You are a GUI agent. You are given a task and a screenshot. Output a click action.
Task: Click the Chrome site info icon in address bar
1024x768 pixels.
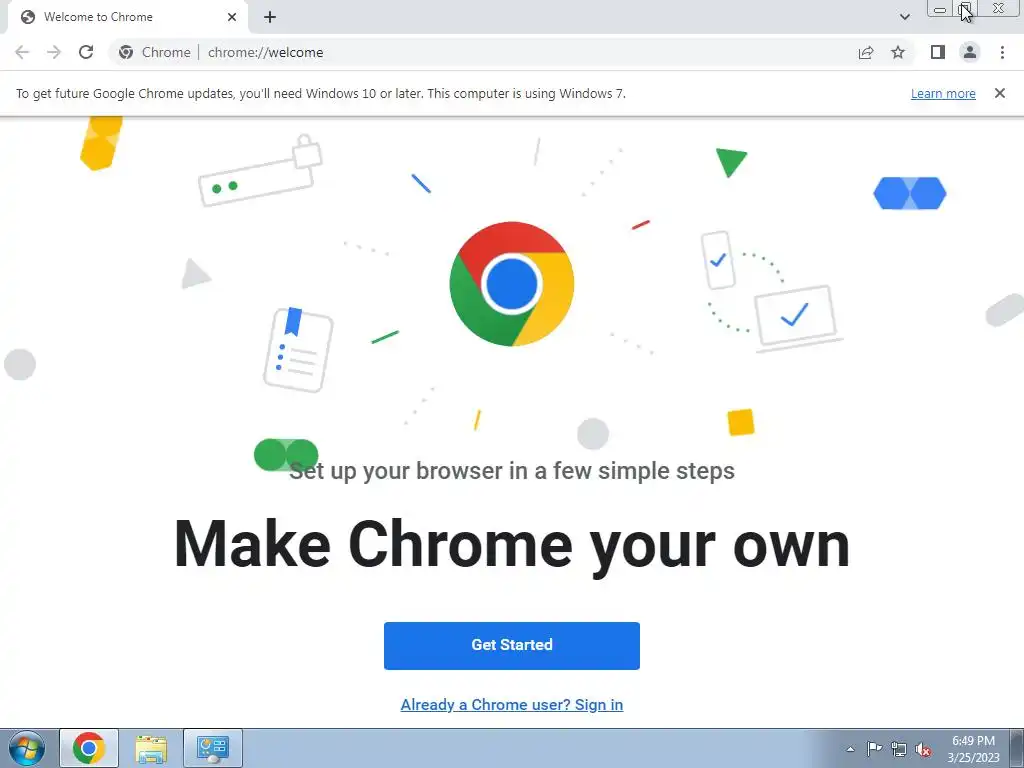click(x=126, y=52)
